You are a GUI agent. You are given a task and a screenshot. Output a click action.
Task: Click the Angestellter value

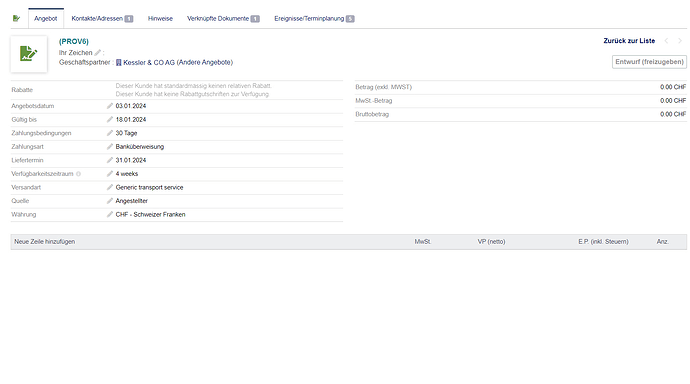[x=132, y=201]
